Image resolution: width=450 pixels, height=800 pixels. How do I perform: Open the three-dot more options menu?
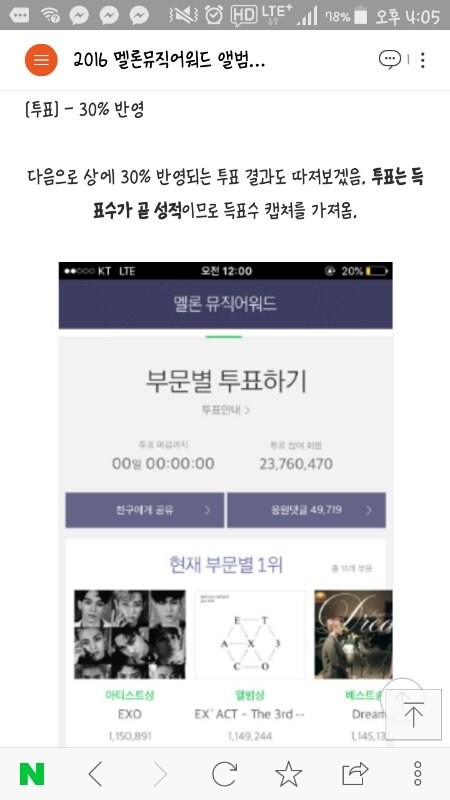422,60
